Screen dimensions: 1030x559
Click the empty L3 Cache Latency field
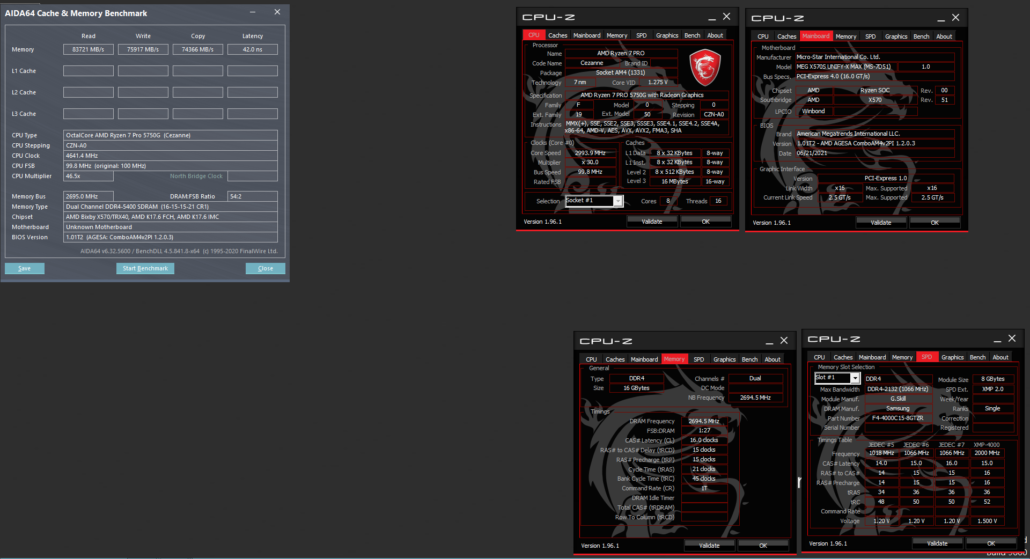pyautogui.click(x=252, y=114)
